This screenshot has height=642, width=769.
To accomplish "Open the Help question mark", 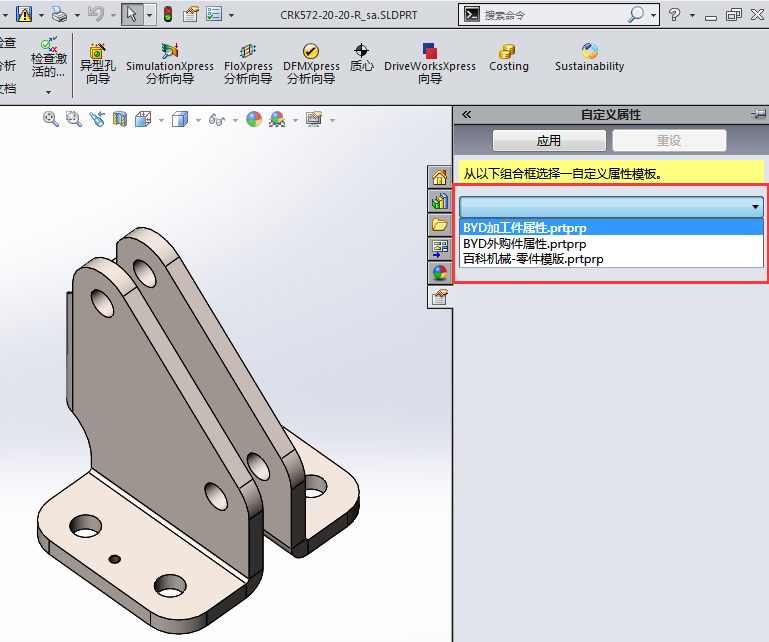I will pyautogui.click(x=675, y=15).
